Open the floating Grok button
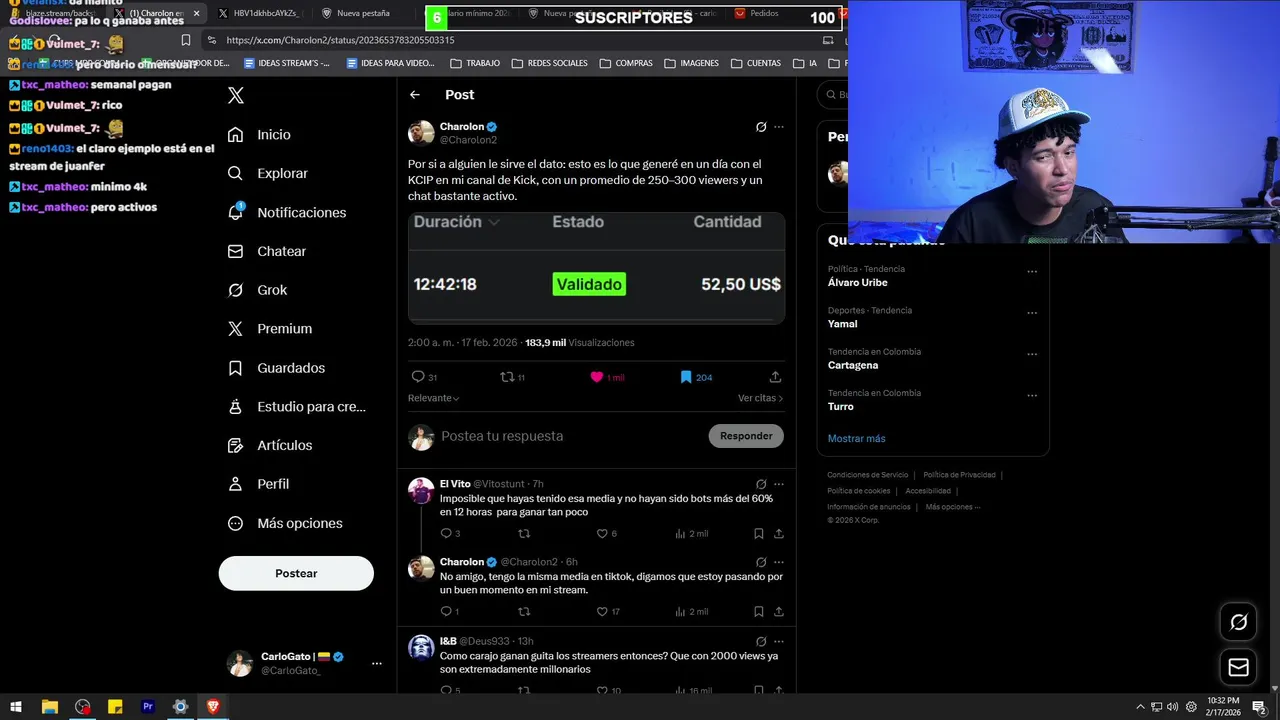This screenshot has width=1280, height=720. coord(1238,622)
